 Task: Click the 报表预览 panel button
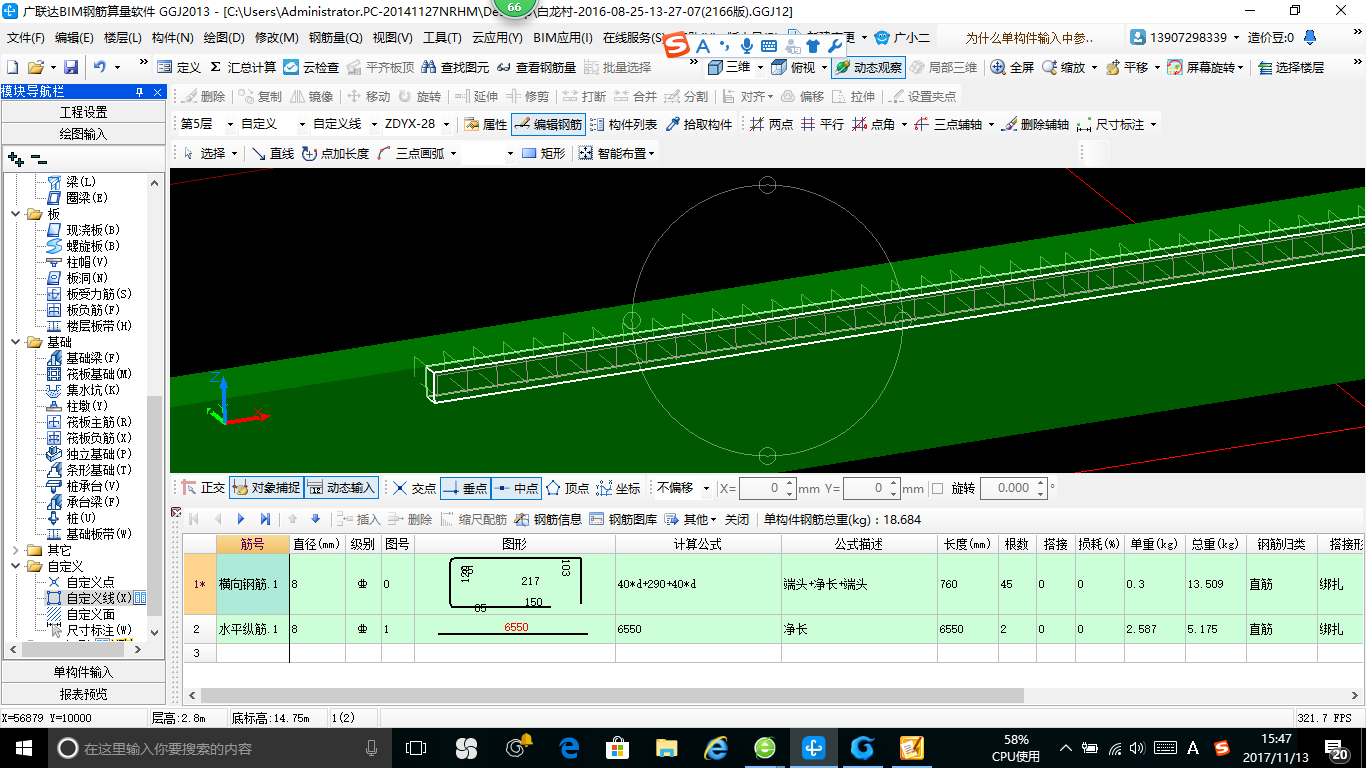pyautogui.click(x=83, y=693)
